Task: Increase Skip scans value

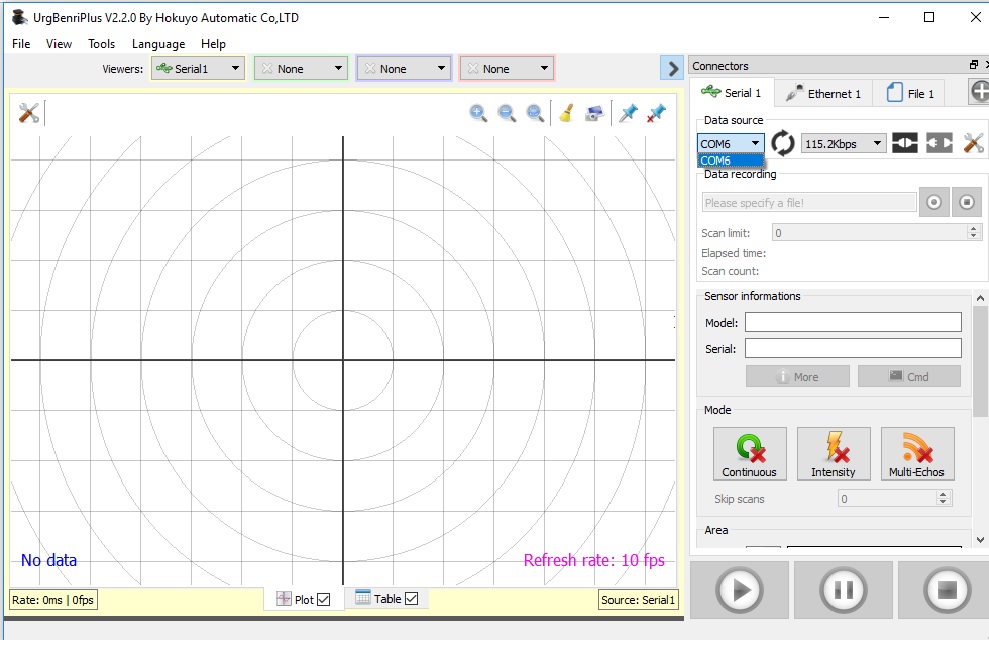Action: point(943,495)
